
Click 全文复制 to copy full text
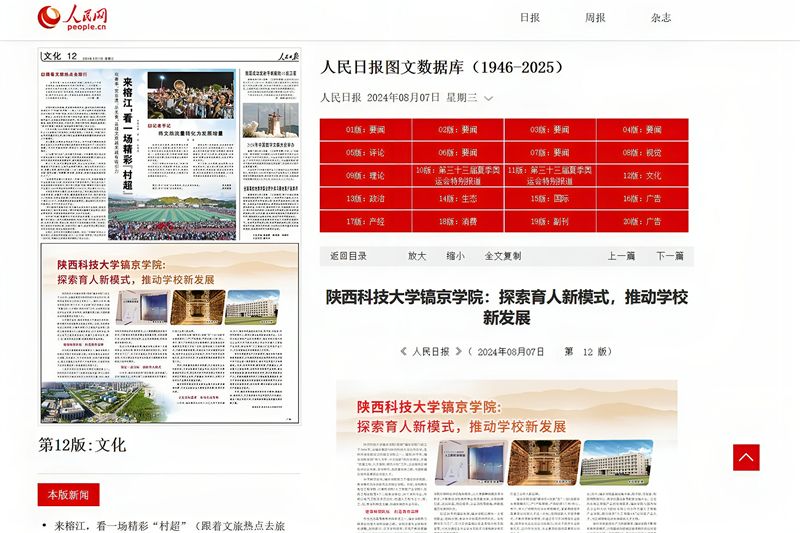coord(503,256)
